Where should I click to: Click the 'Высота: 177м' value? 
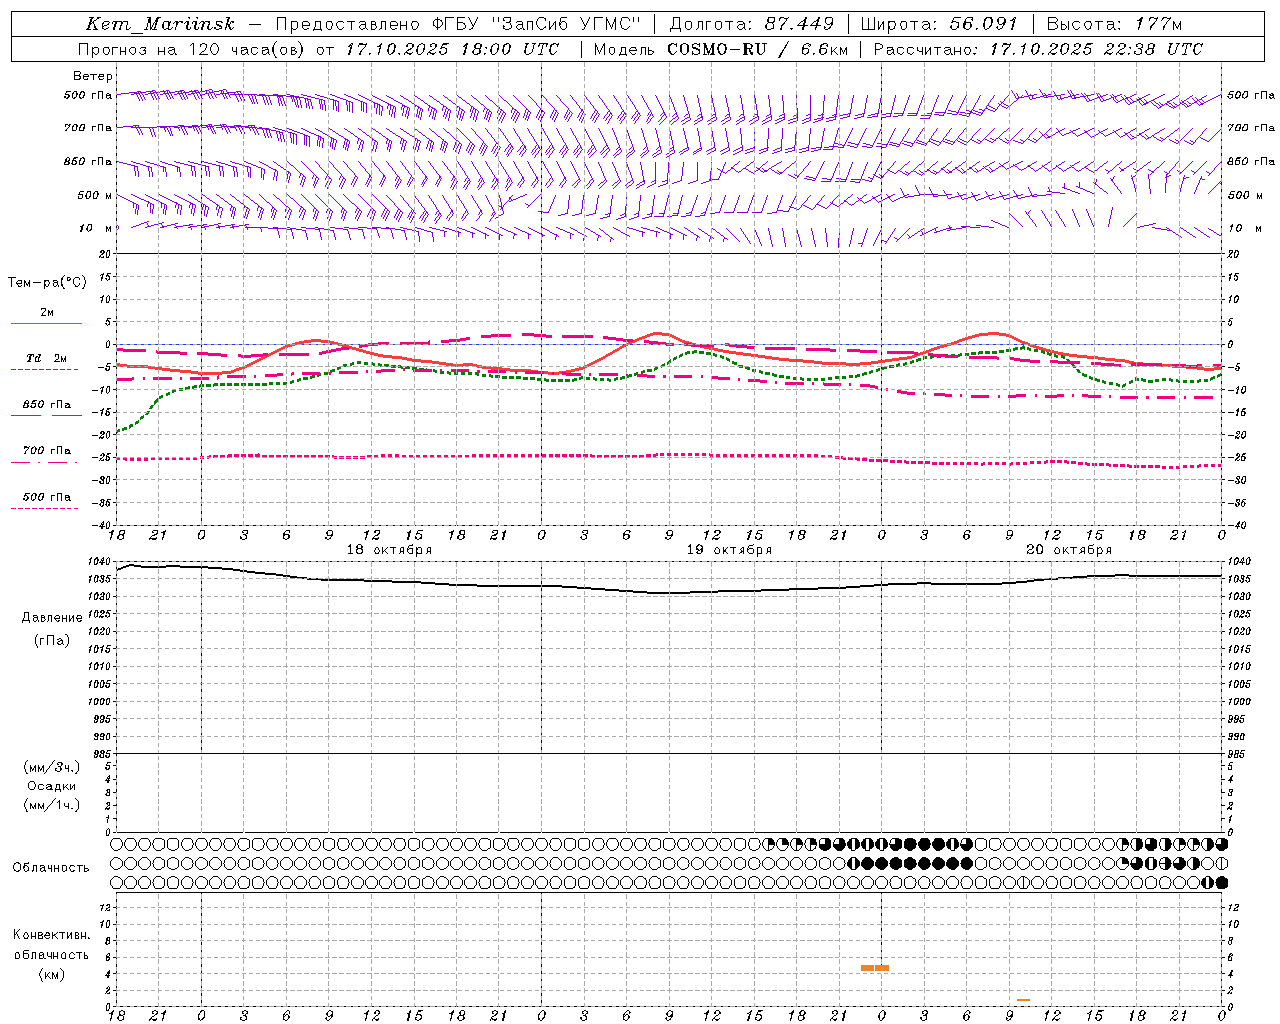click(1114, 24)
